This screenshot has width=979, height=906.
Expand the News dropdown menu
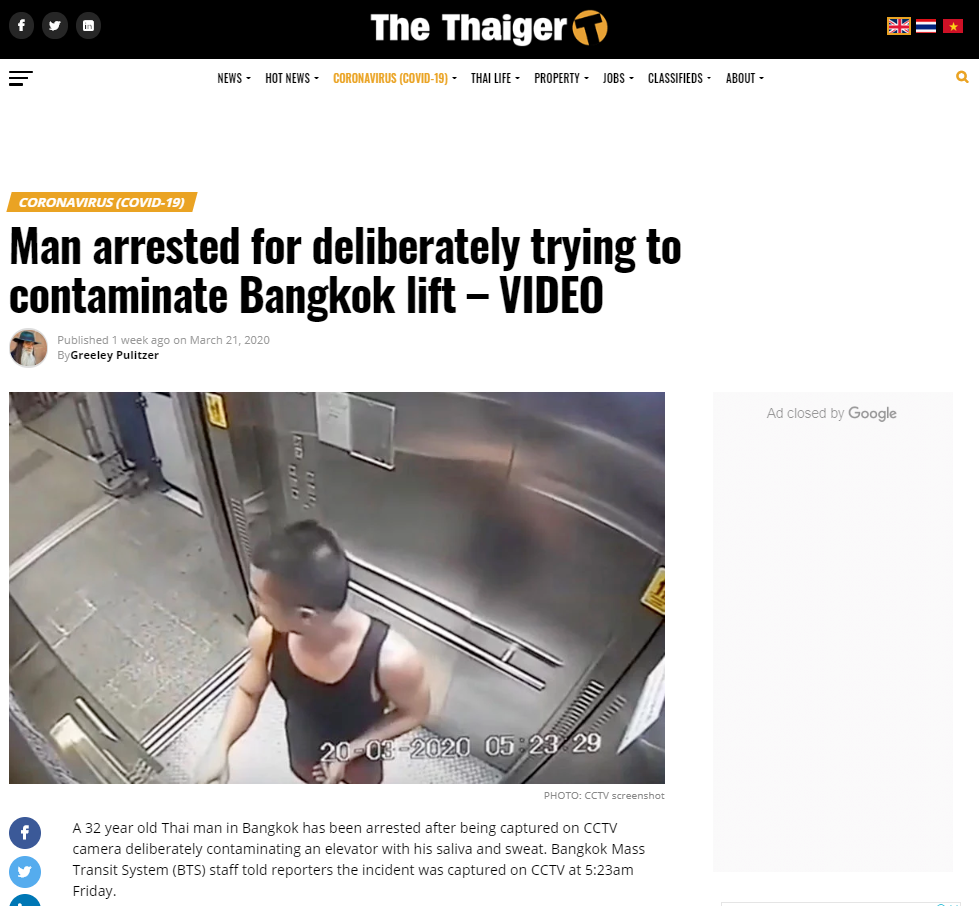point(234,78)
